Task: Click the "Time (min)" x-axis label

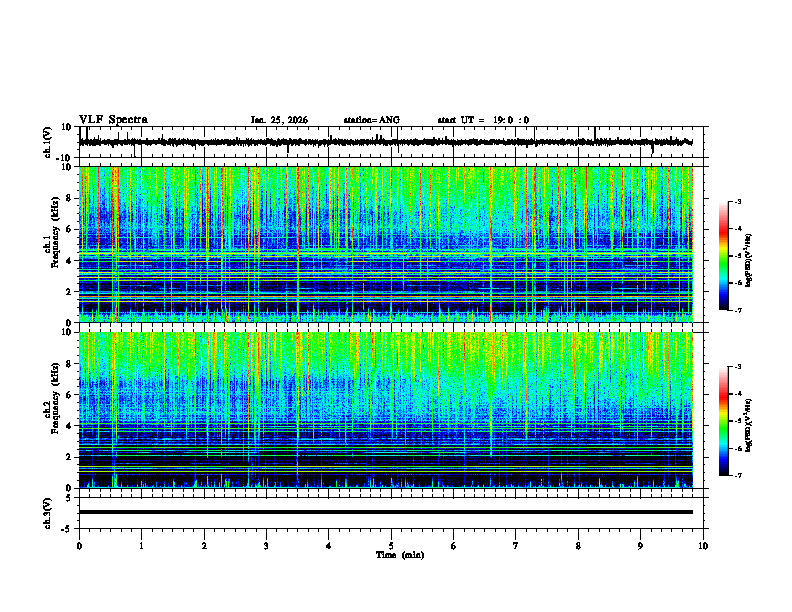Action: click(400, 555)
